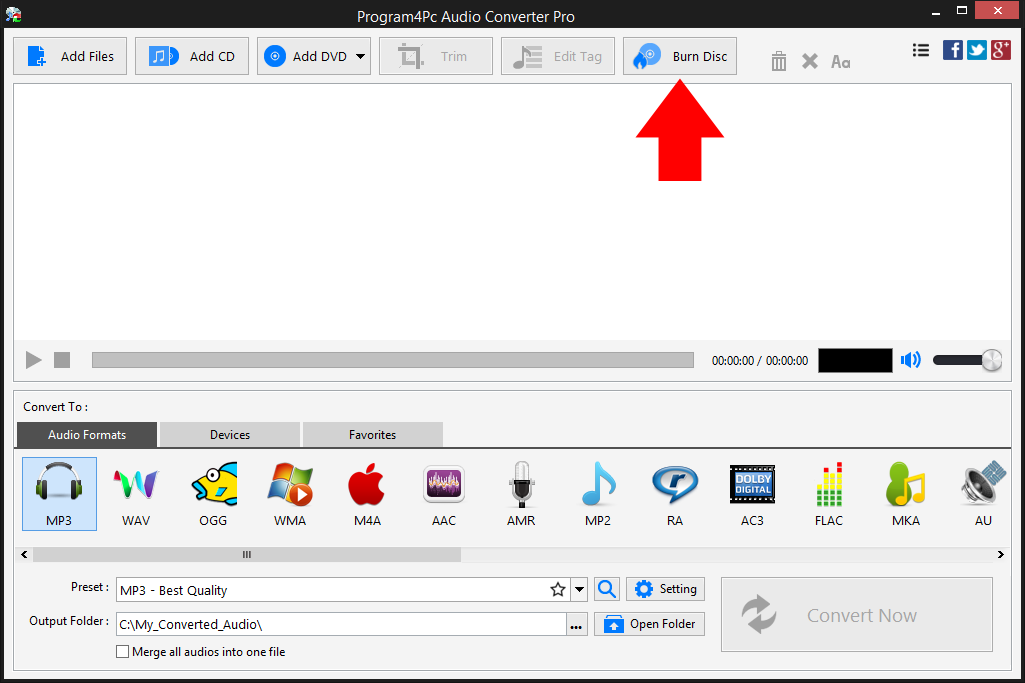Open the search preset icon
This screenshot has width=1025, height=683.
606,589
